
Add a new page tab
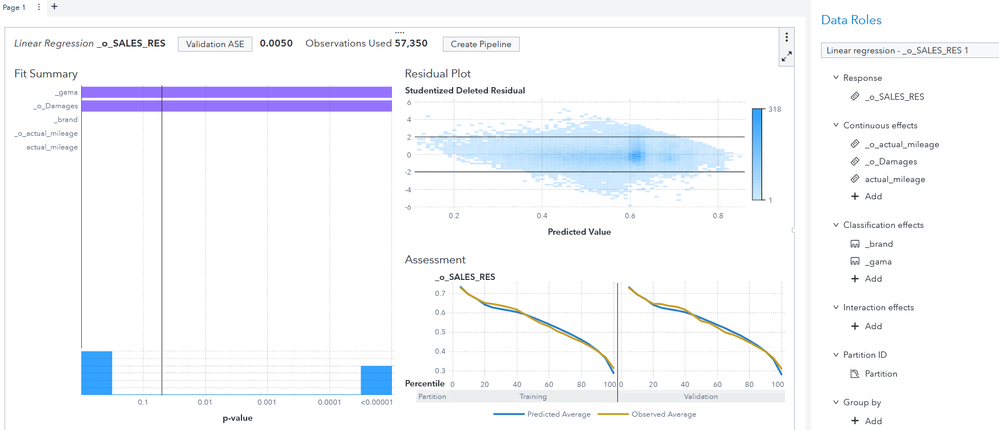click(x=54, y=7)
